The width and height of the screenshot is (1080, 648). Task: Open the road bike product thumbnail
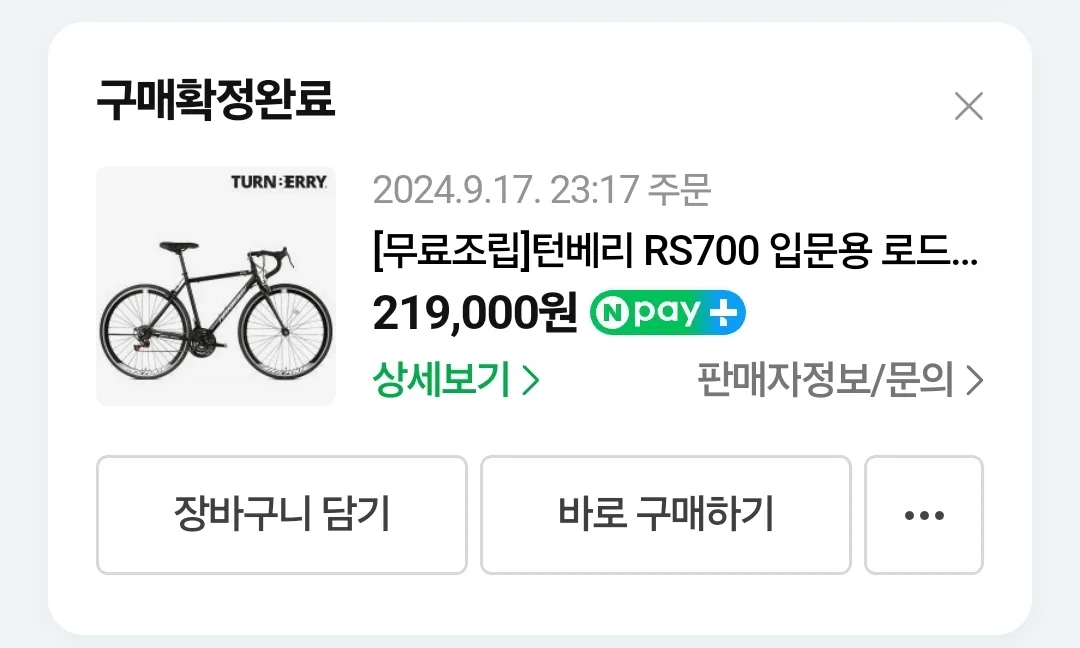(216, 286)
